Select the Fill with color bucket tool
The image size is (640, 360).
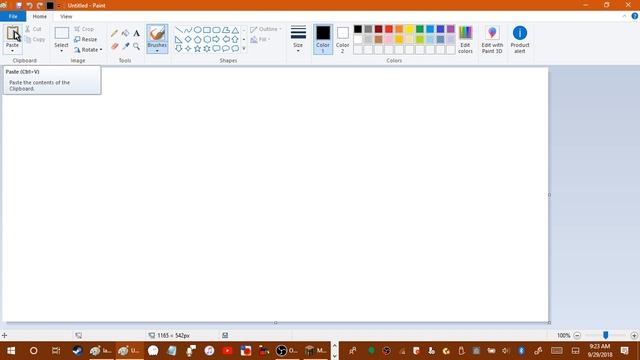point(125,33)
